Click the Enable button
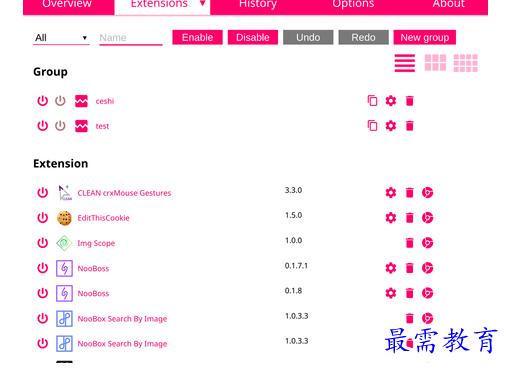Image resolution: width=506 pixels, height=372 pixels. tap(197, 37)
